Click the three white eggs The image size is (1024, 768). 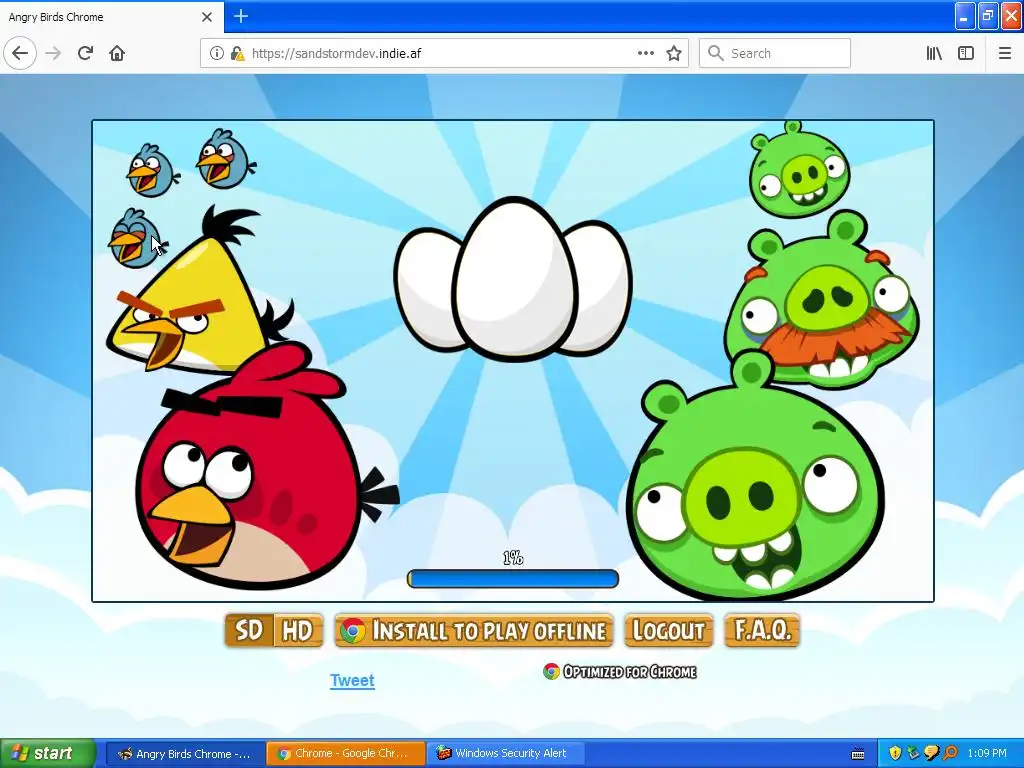pos(513,279)
